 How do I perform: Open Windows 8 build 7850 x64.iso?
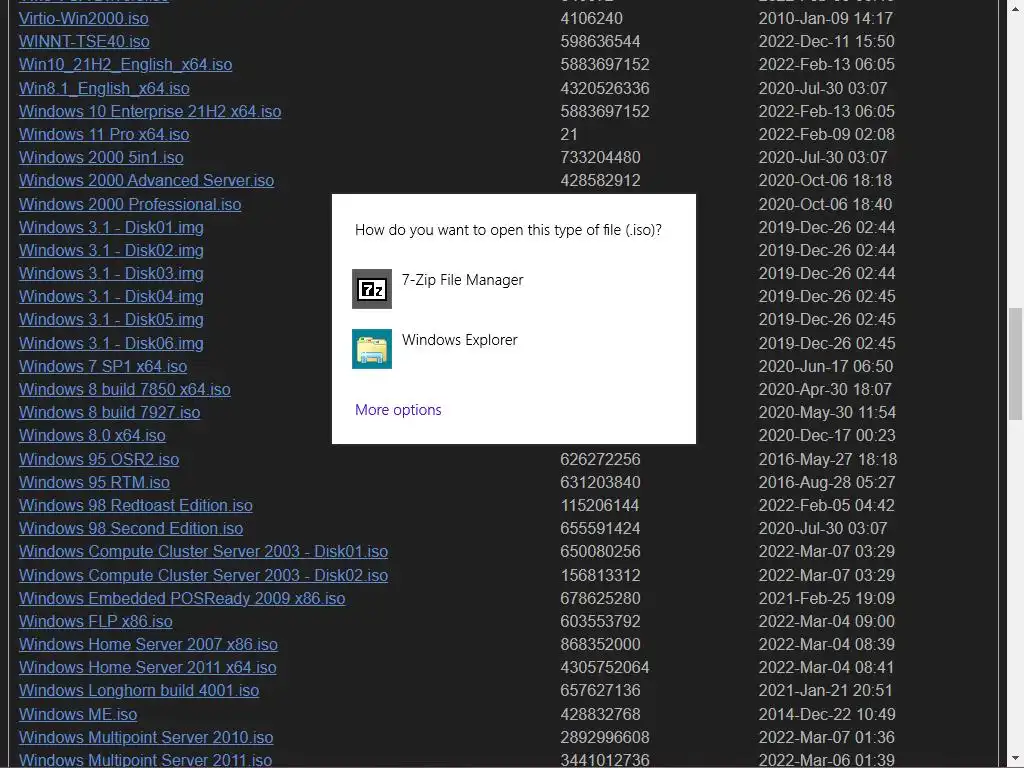pyautogui.click(x=125, y=389)
